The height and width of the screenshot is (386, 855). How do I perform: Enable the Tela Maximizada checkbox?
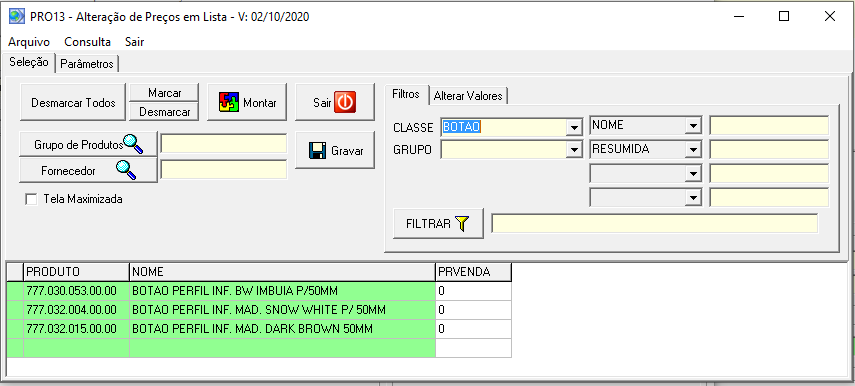[31, 200]
